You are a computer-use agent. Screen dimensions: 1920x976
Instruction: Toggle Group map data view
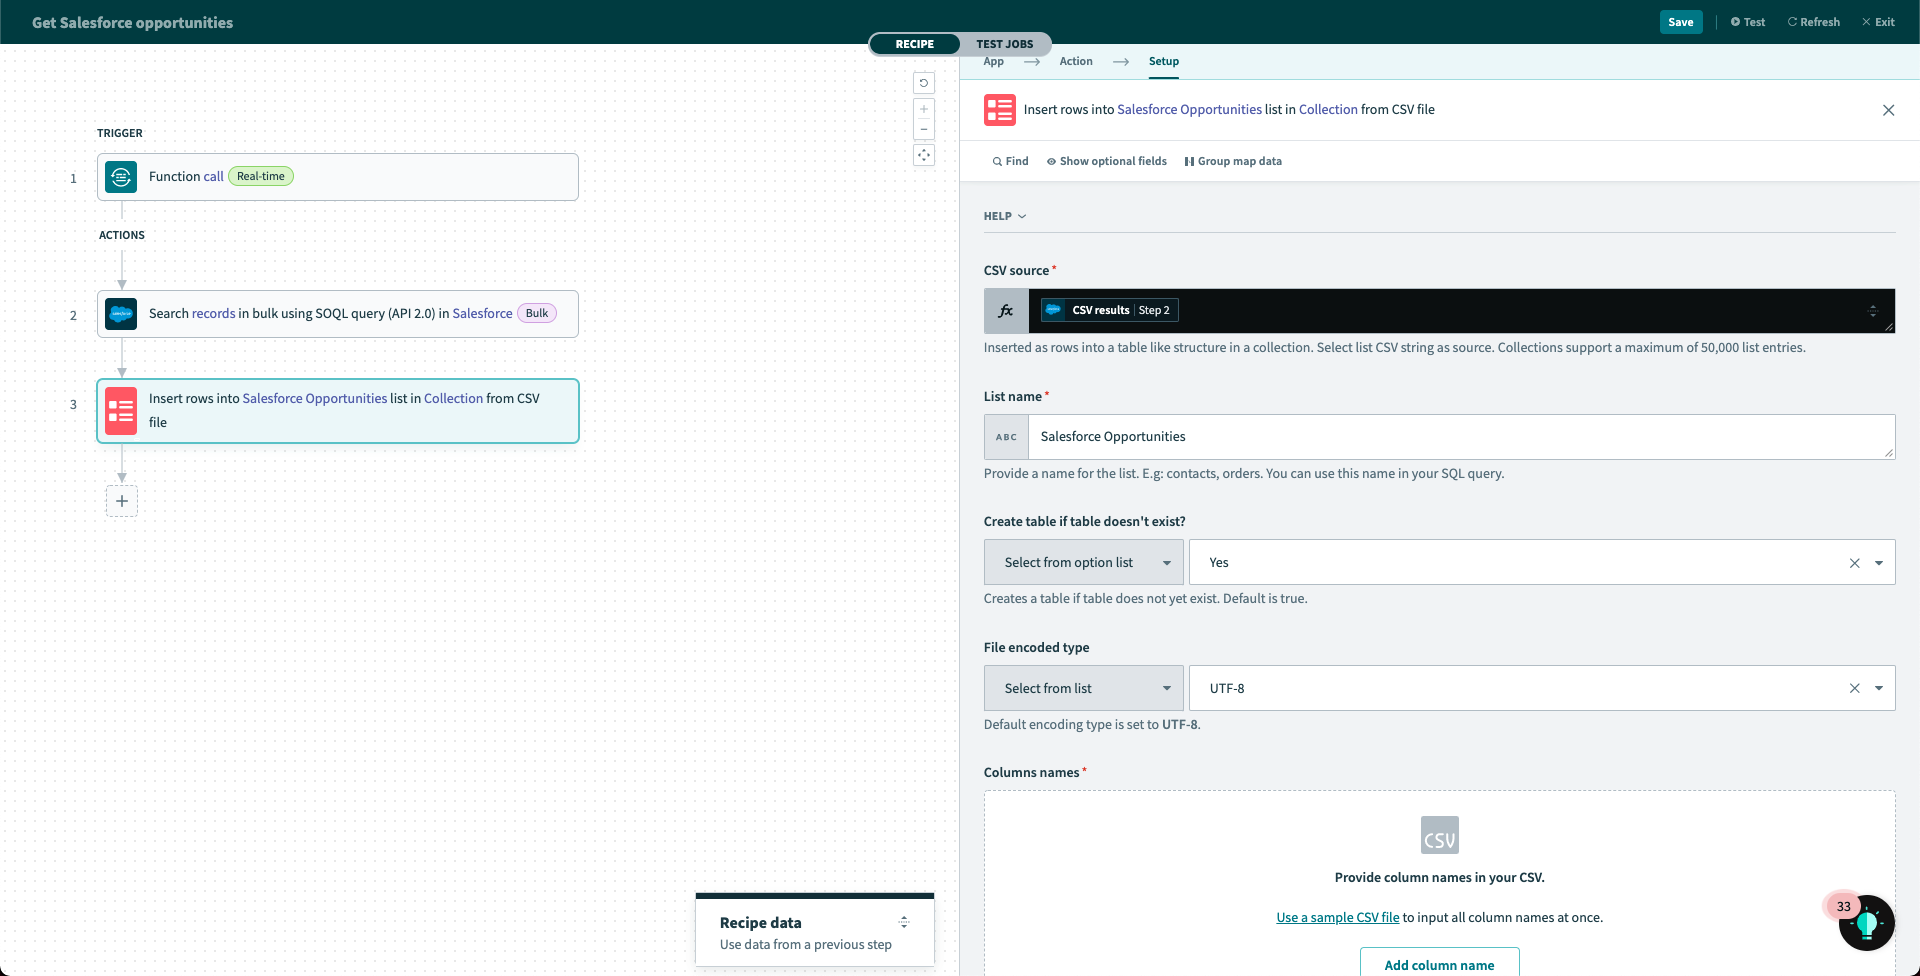coord(1233,161)
